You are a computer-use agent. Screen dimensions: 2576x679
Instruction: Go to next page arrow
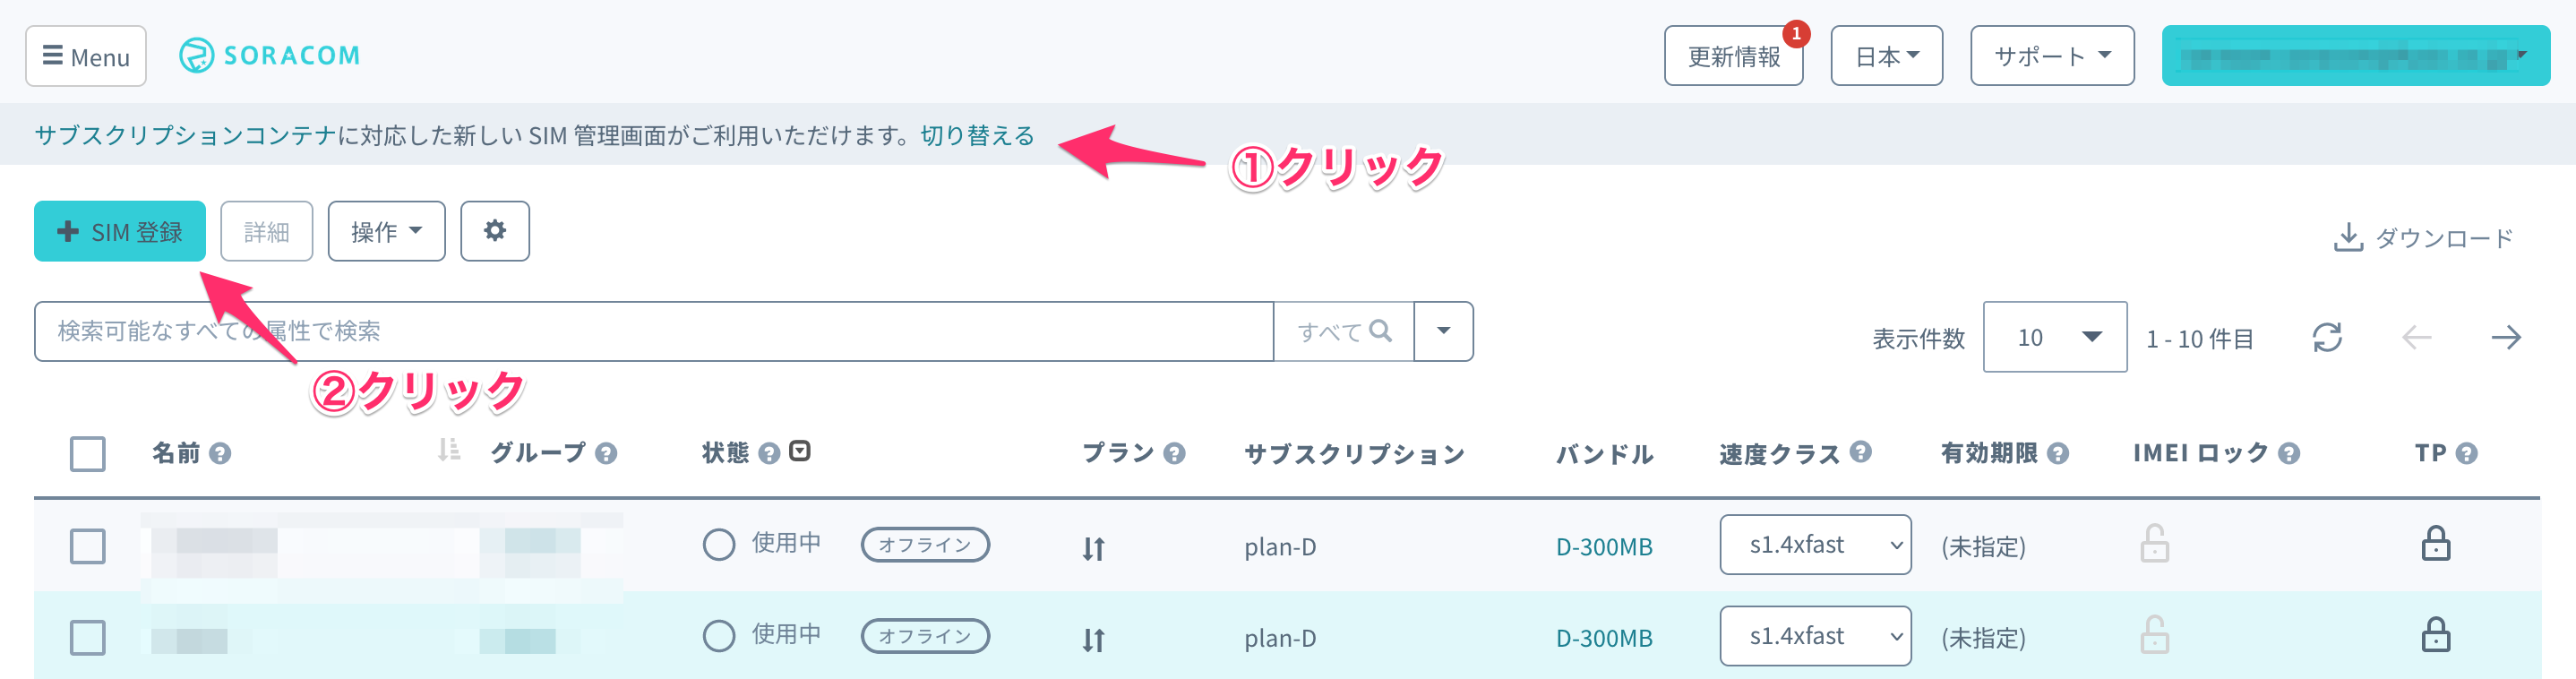(2505, 338)
